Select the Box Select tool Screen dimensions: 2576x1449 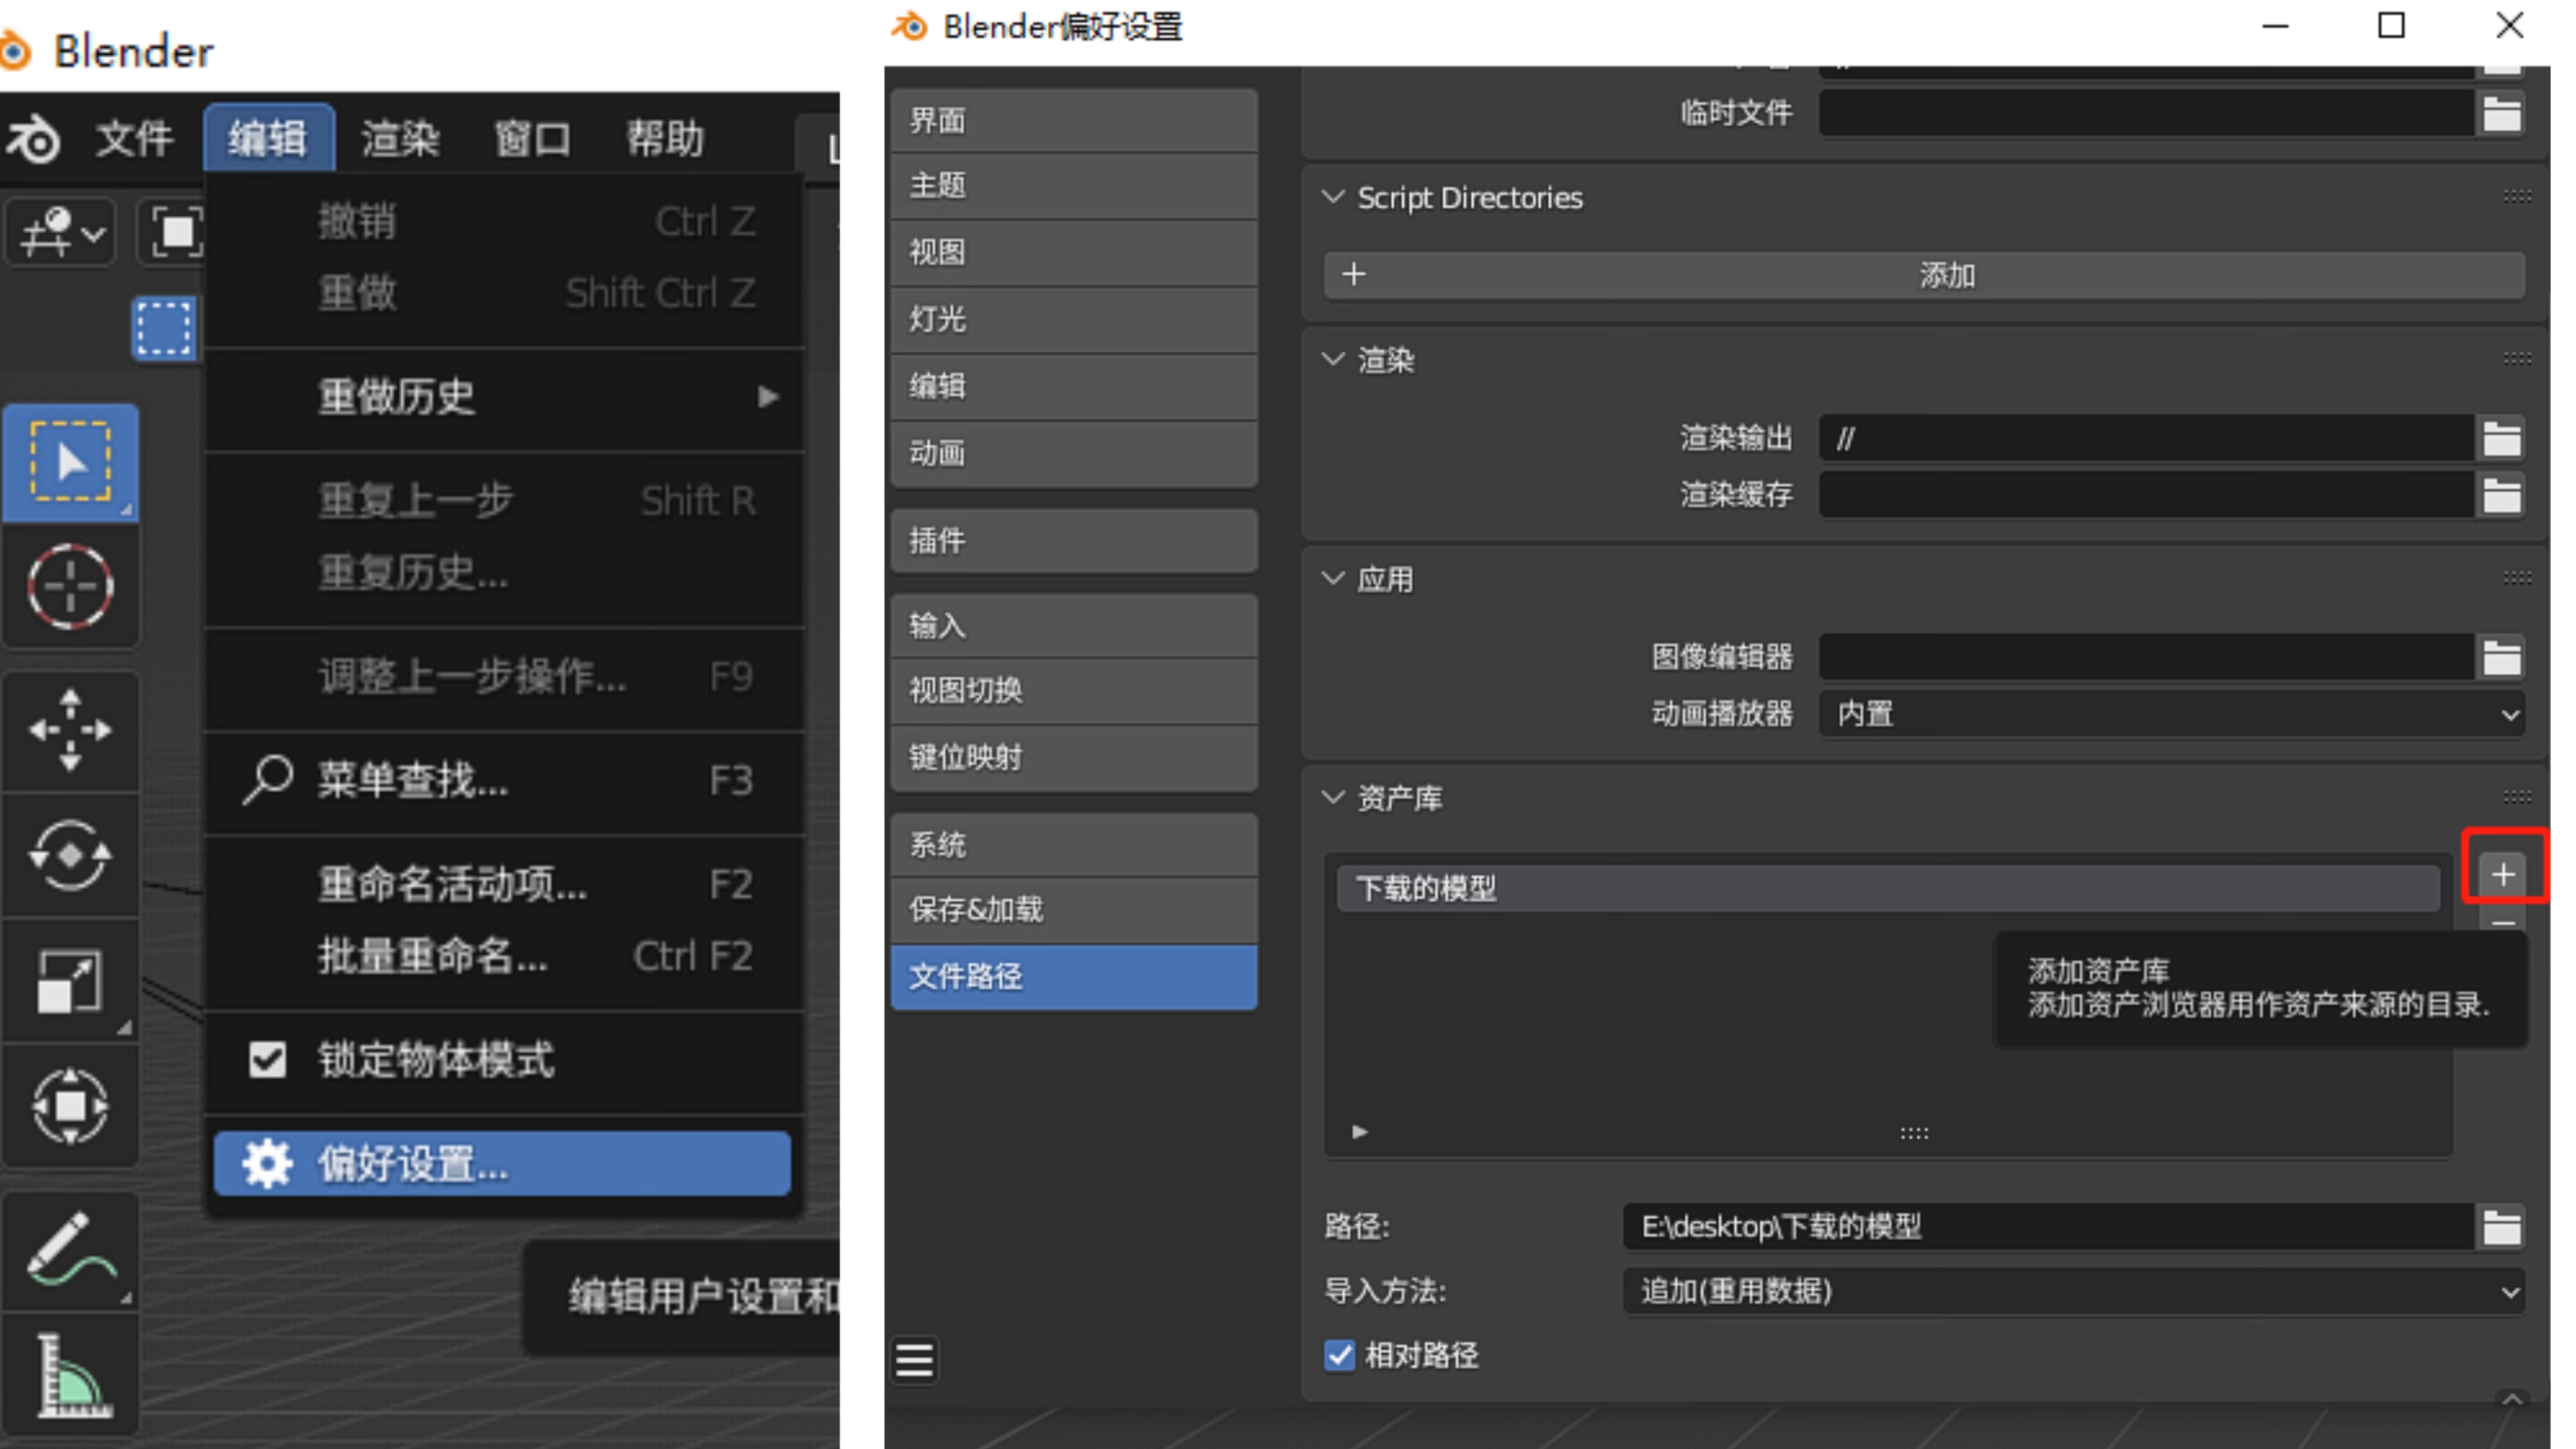pyautogui.click(x=70, y=462)
